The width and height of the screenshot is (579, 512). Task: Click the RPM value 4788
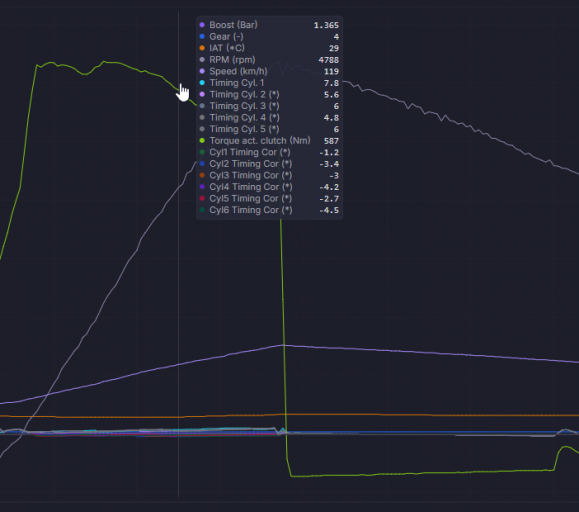pyautogui.click(x=329, y=60)
